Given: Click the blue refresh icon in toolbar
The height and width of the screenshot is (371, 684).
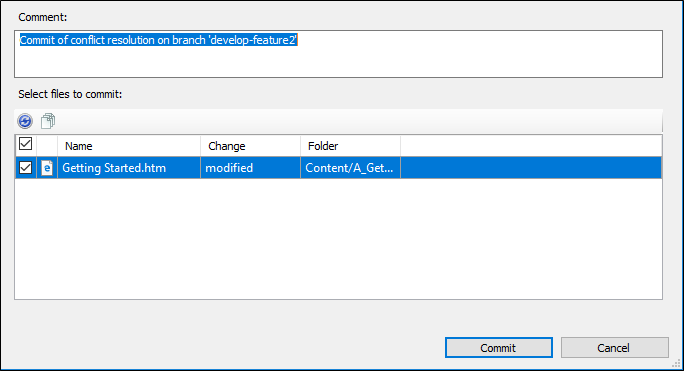Looking at the screenshot, I should 25,121.
